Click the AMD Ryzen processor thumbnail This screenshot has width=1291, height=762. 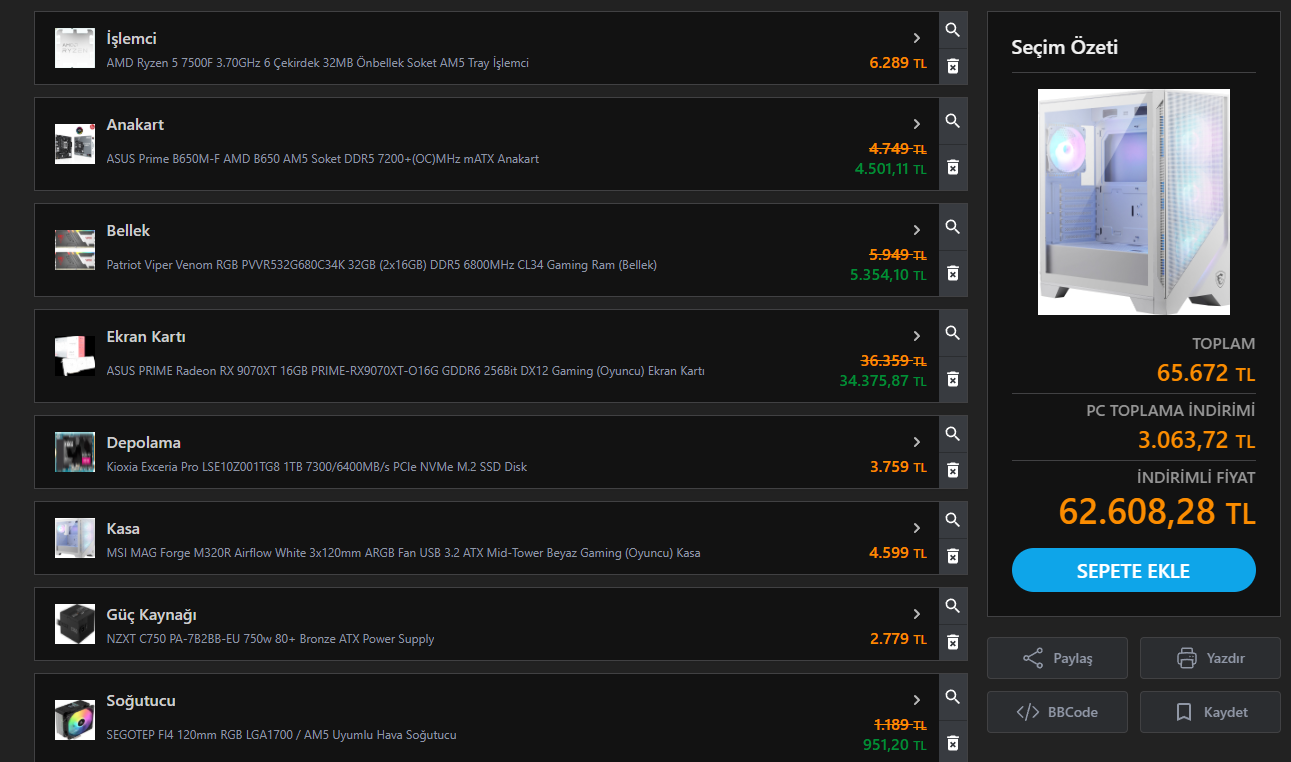pos(75,48)
